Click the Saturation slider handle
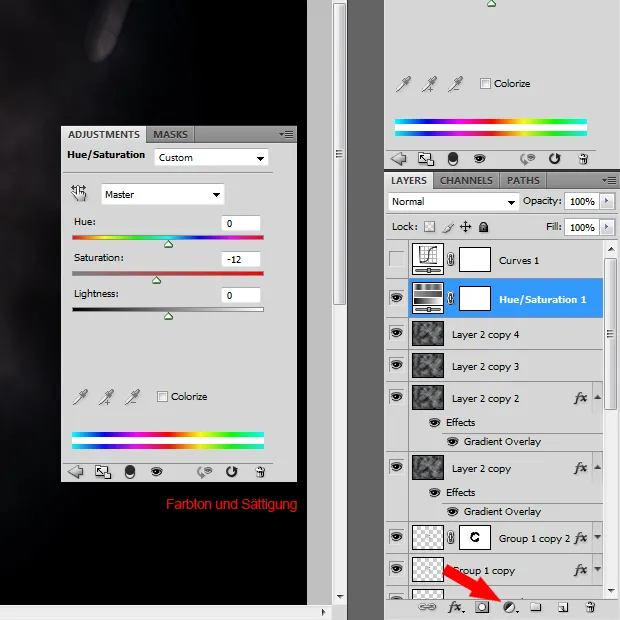Viewport: 620px width, 620px height. click(156, 280)
